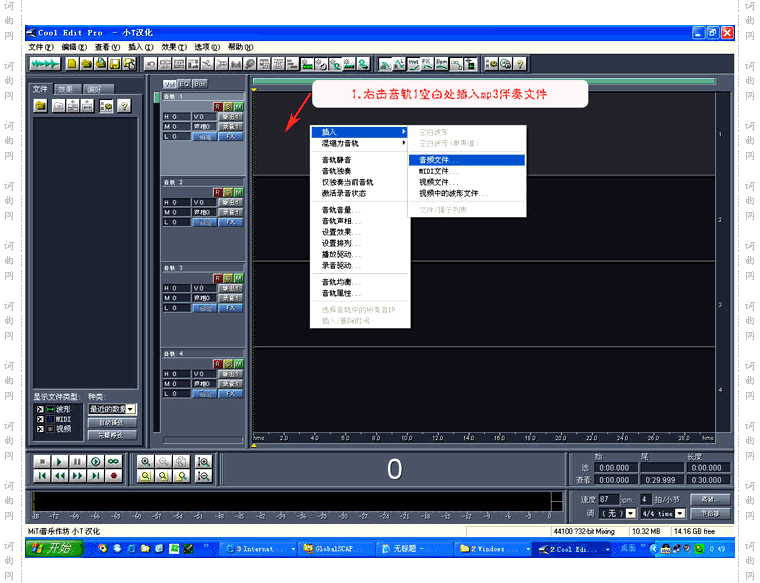
Task: Open the 文件 menu in menu bar
Action: 41,47
